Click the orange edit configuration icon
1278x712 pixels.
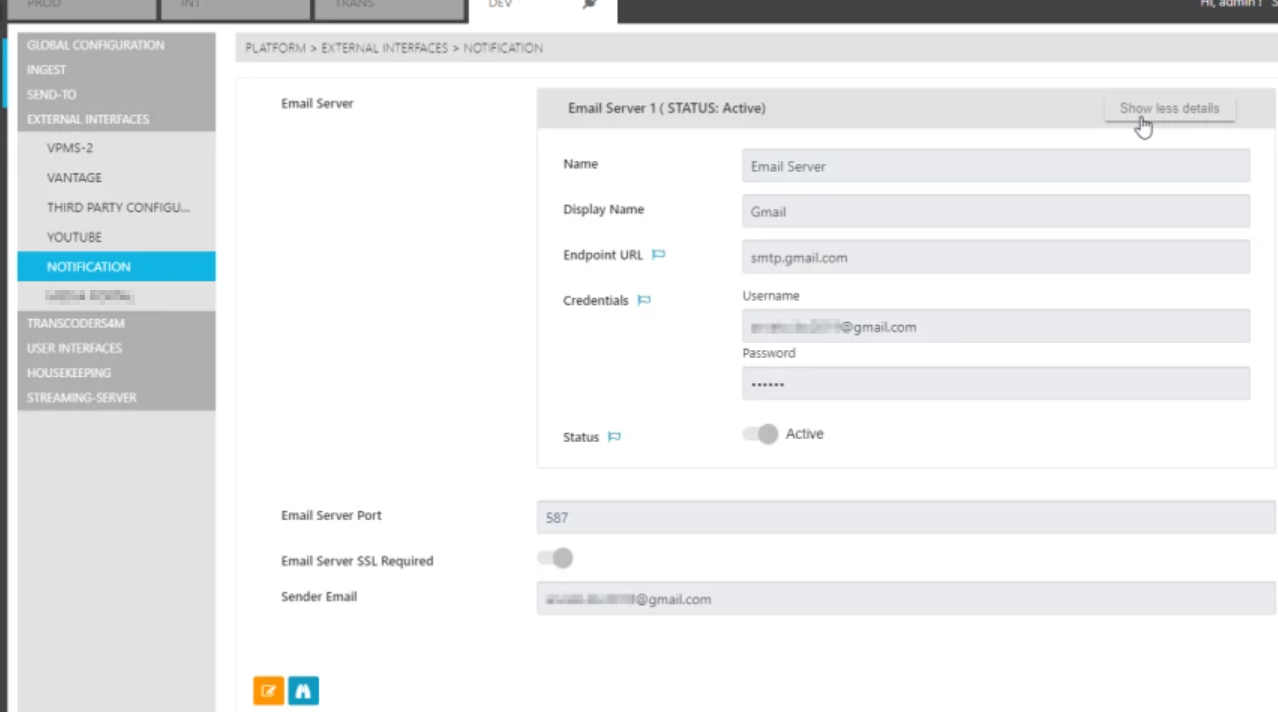point(268,691)
